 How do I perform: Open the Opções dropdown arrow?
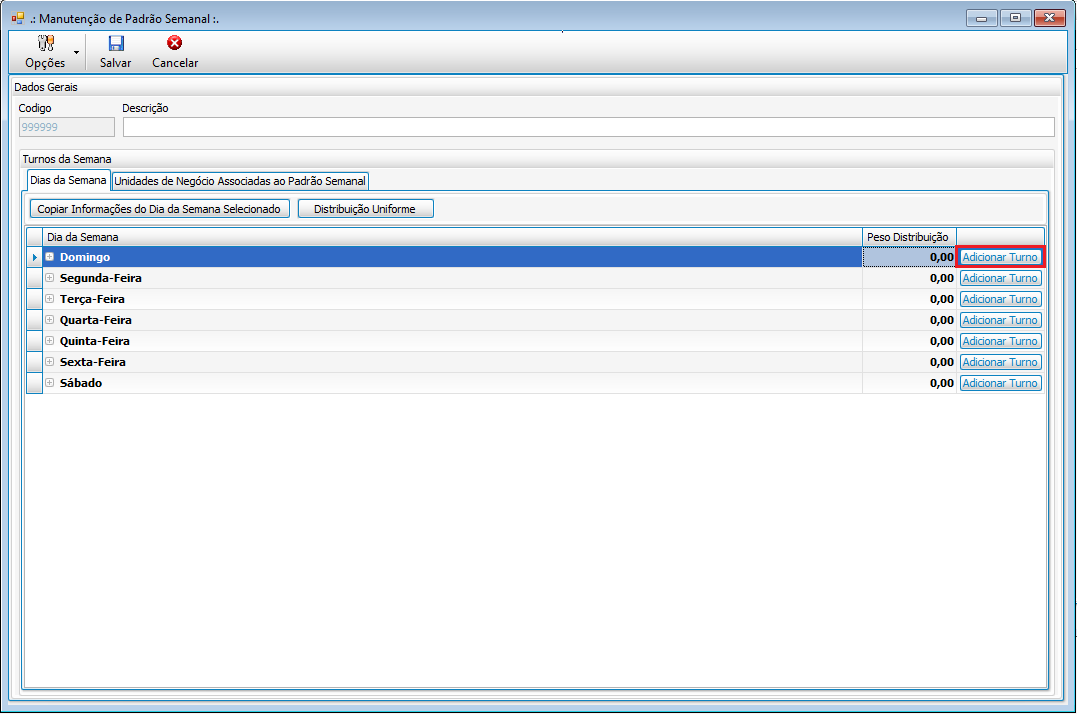point(76,52)
